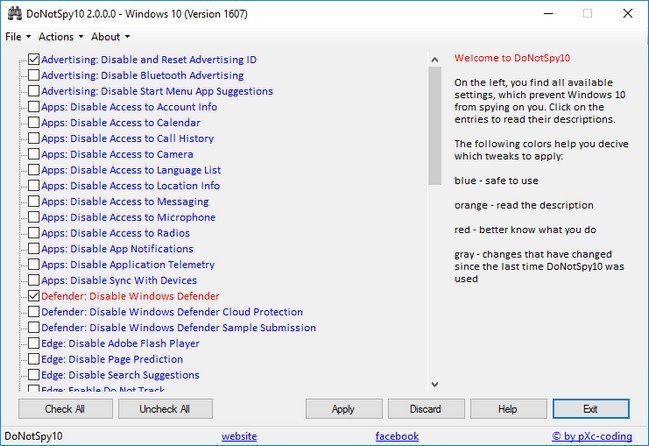Apply the selected tweaks
Screen dimensions: 649x446
coord(343,409)
